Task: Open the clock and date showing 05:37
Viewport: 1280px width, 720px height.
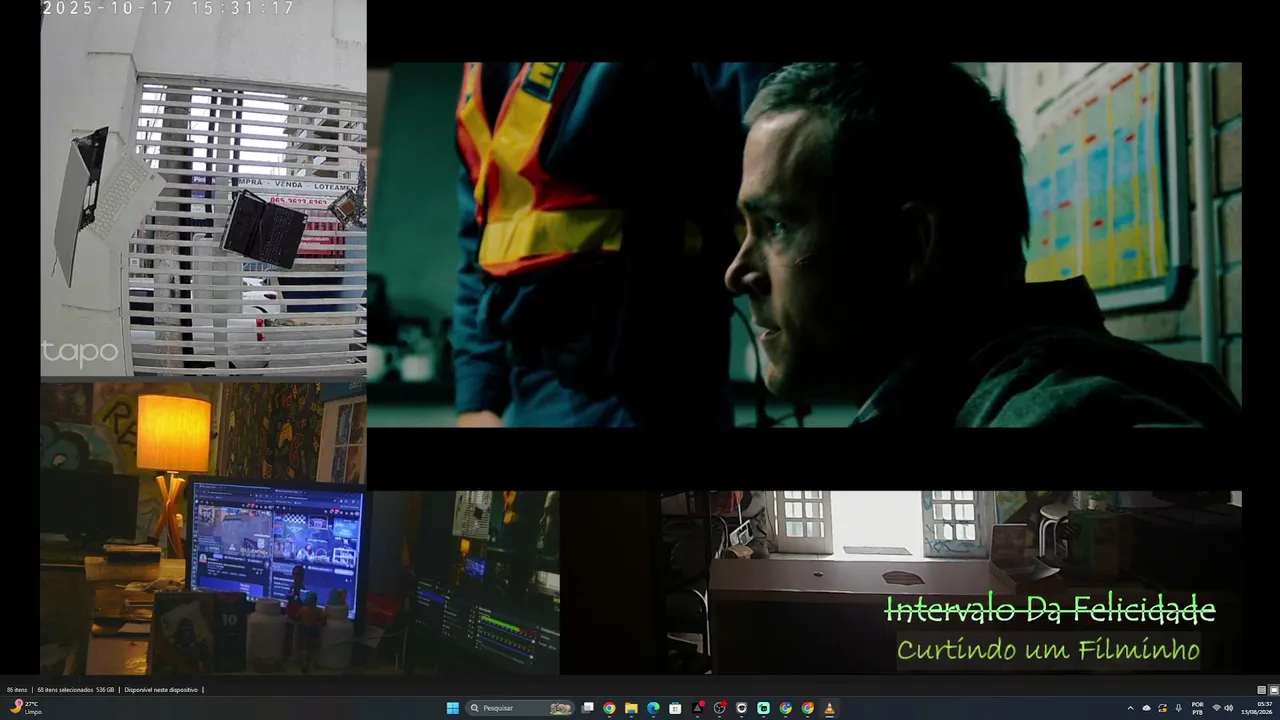Action: click(1257, 708)
